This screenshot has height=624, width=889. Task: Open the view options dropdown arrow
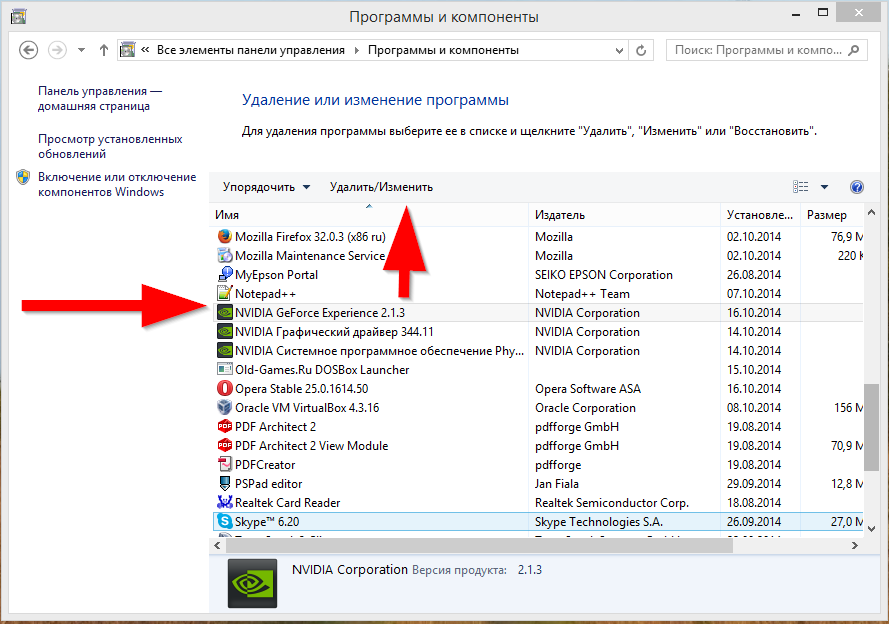[824, 187]
